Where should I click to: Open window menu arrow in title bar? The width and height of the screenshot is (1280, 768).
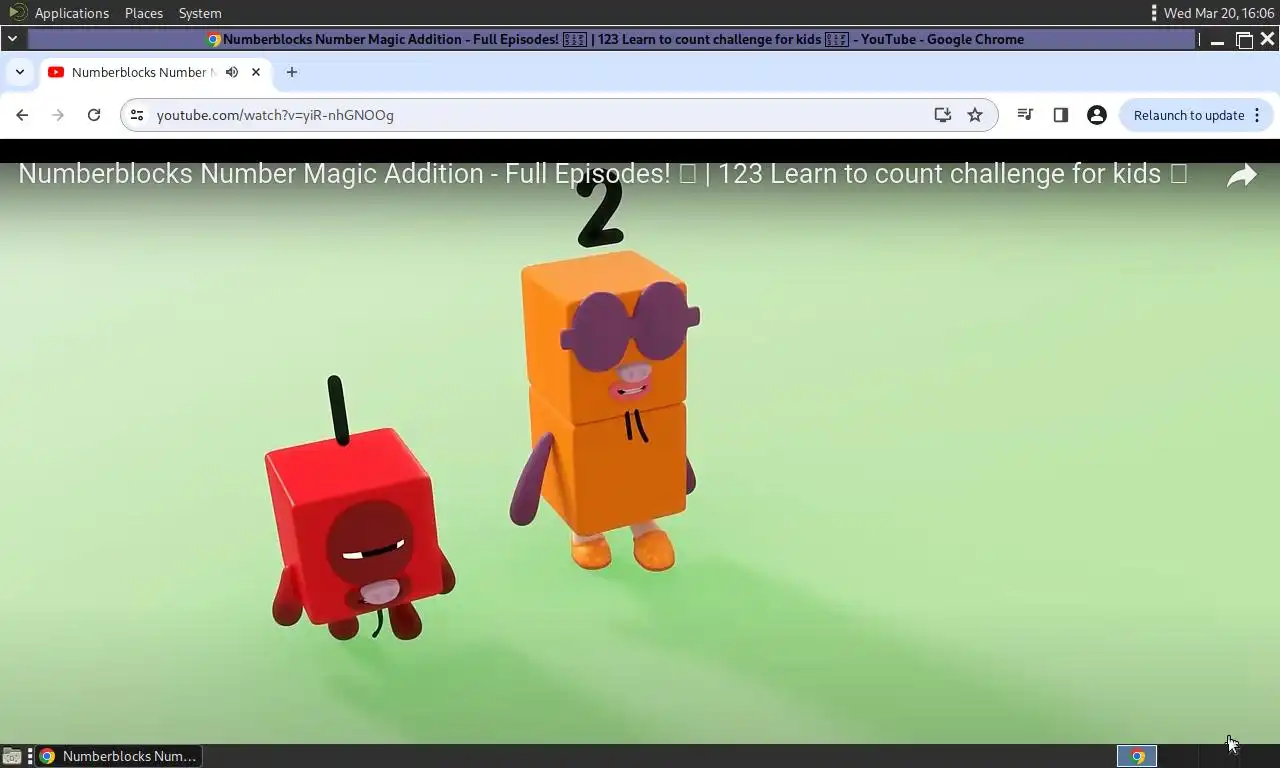click(12, 39)
